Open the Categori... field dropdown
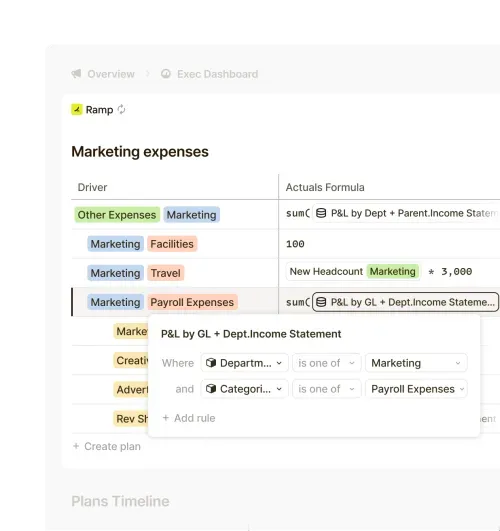The image size is (500, 531). pyautogui.click(x=244, y=388)
